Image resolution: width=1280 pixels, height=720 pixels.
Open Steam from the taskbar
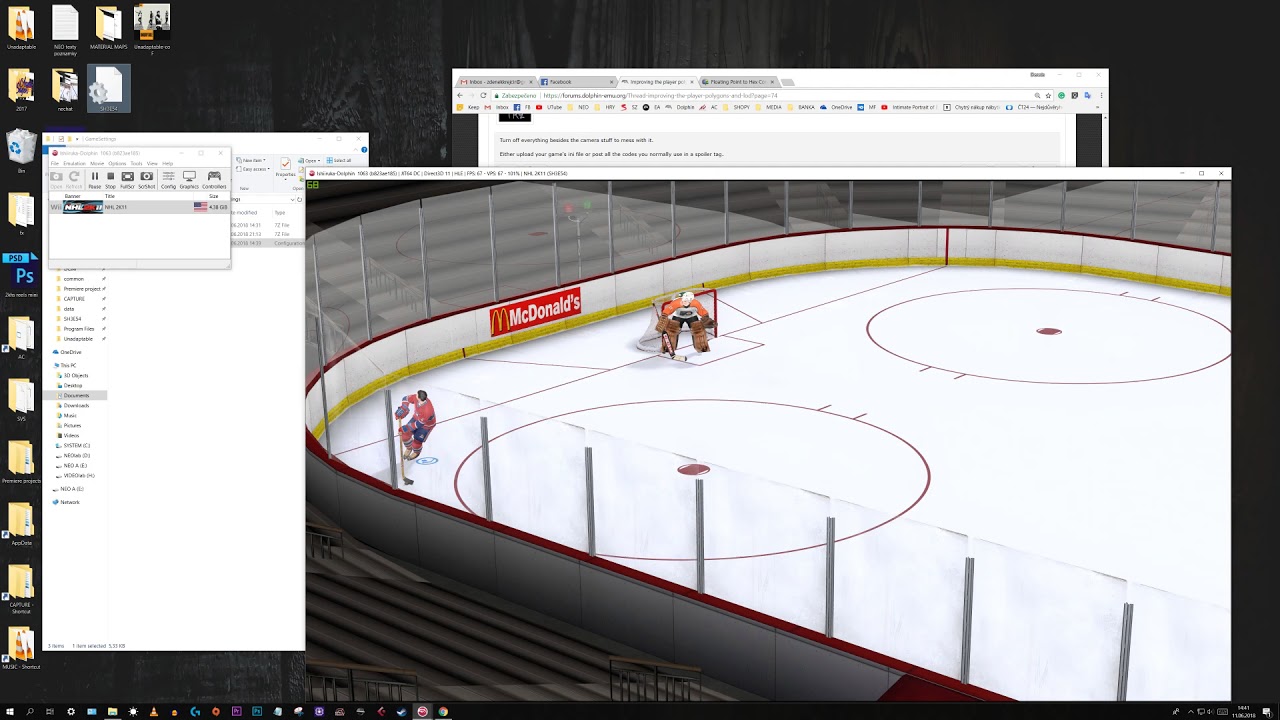402,711
